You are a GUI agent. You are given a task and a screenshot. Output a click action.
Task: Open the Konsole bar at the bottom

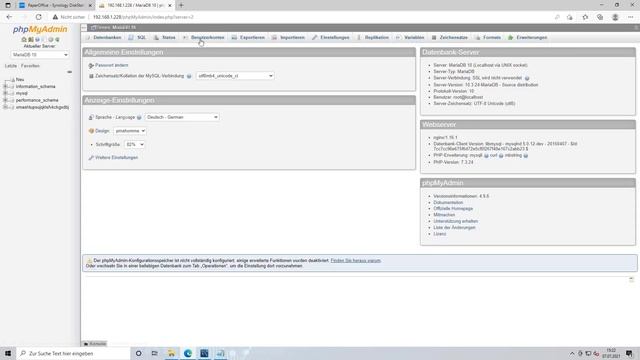(95, 344)
